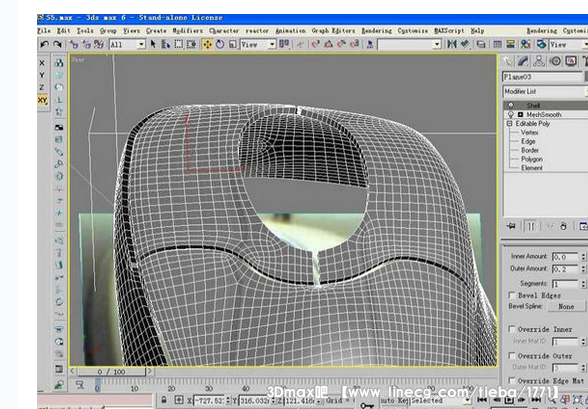Open the render View dropdown at right

coord(568,44)
